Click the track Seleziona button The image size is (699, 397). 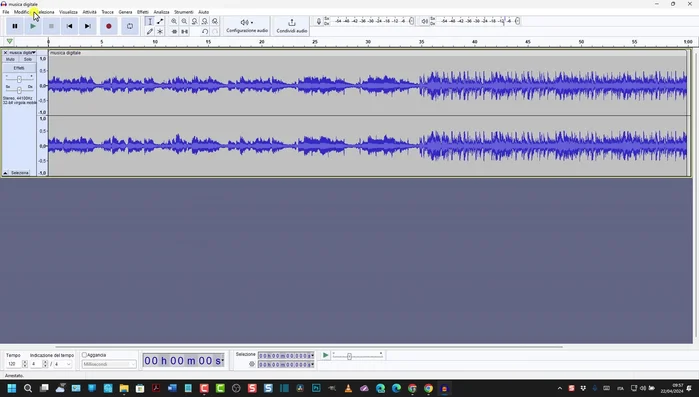click(20, 173)
